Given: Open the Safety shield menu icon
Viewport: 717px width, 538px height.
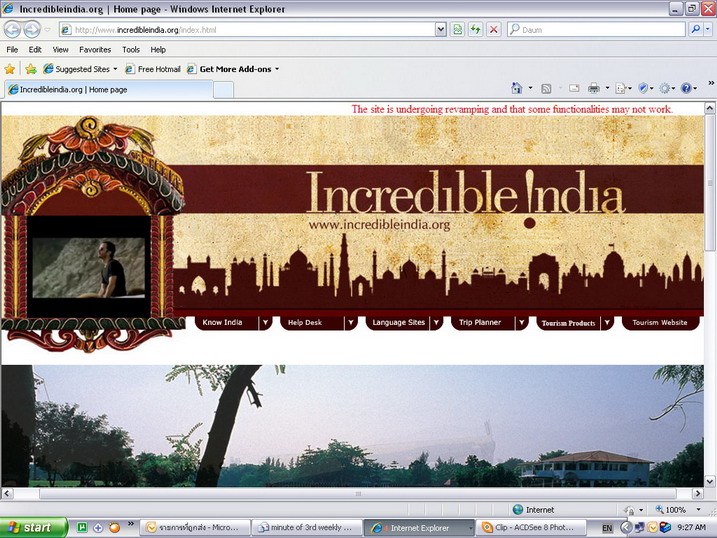Looking at the screenshot, I should pyautogui.click(x=645, y=88).
